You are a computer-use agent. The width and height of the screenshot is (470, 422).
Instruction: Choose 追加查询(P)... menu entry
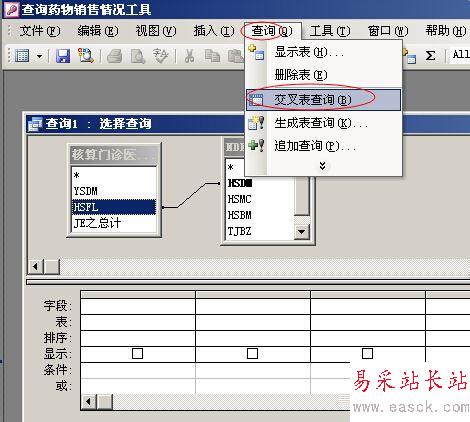(x=323, y=146)
